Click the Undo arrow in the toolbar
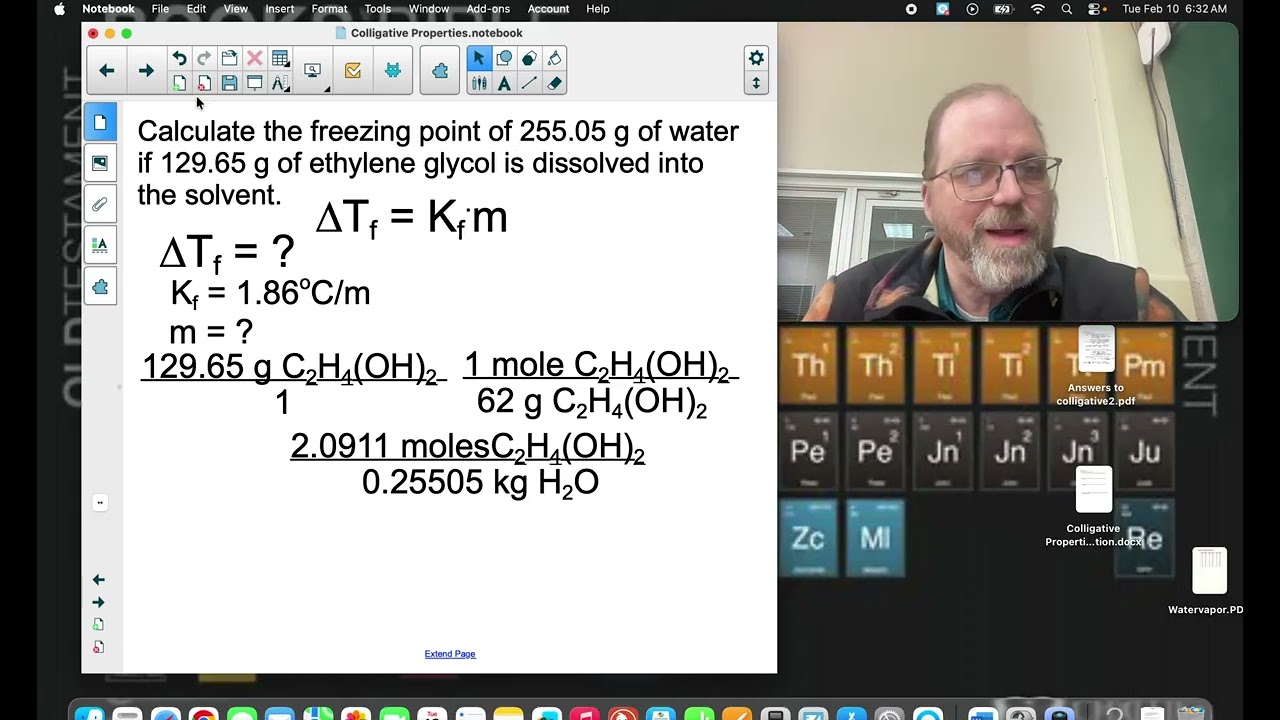 (179, 59)
